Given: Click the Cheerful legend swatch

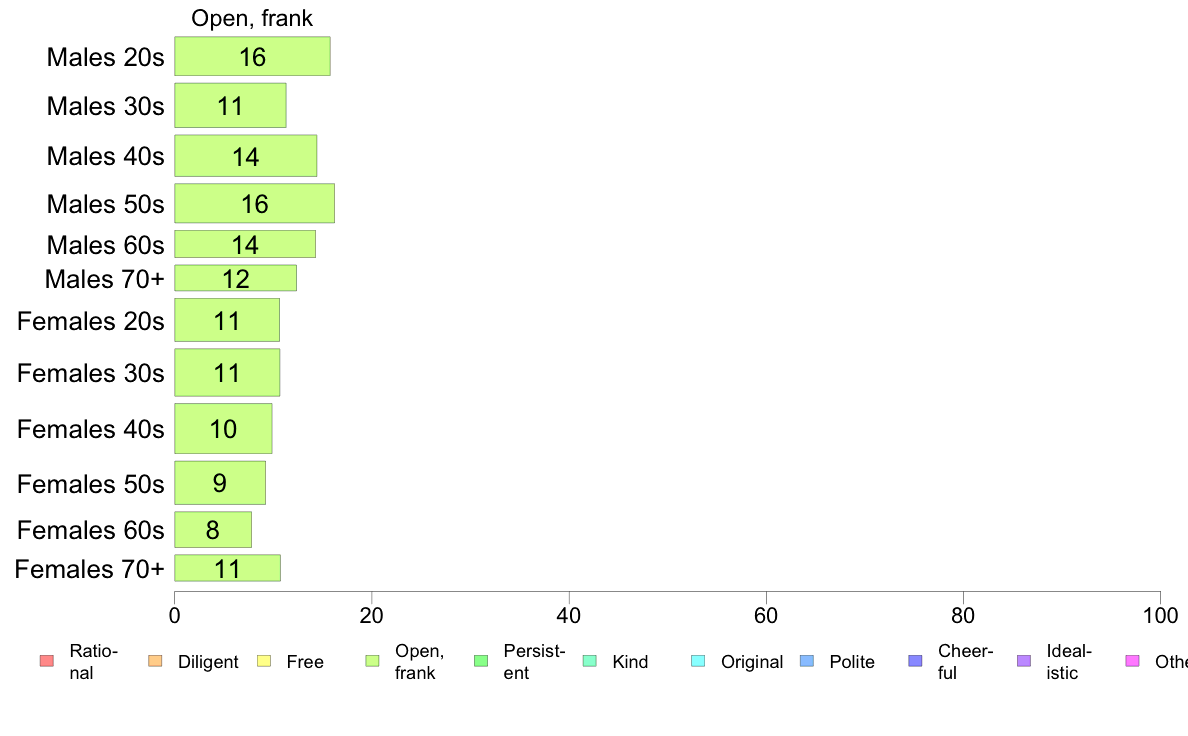Looking at the screenshot, I should coord(915,661).
